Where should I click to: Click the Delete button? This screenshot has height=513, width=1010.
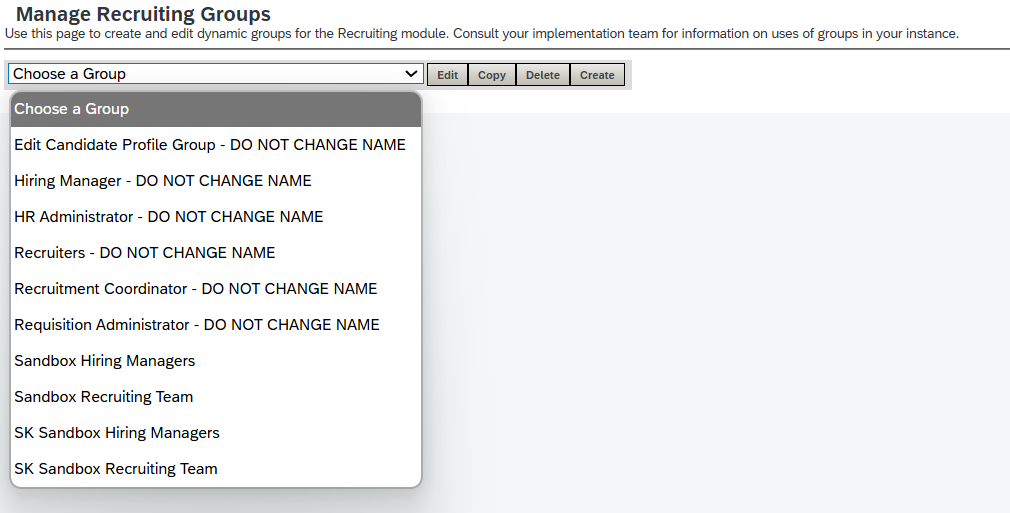point(542,75)
